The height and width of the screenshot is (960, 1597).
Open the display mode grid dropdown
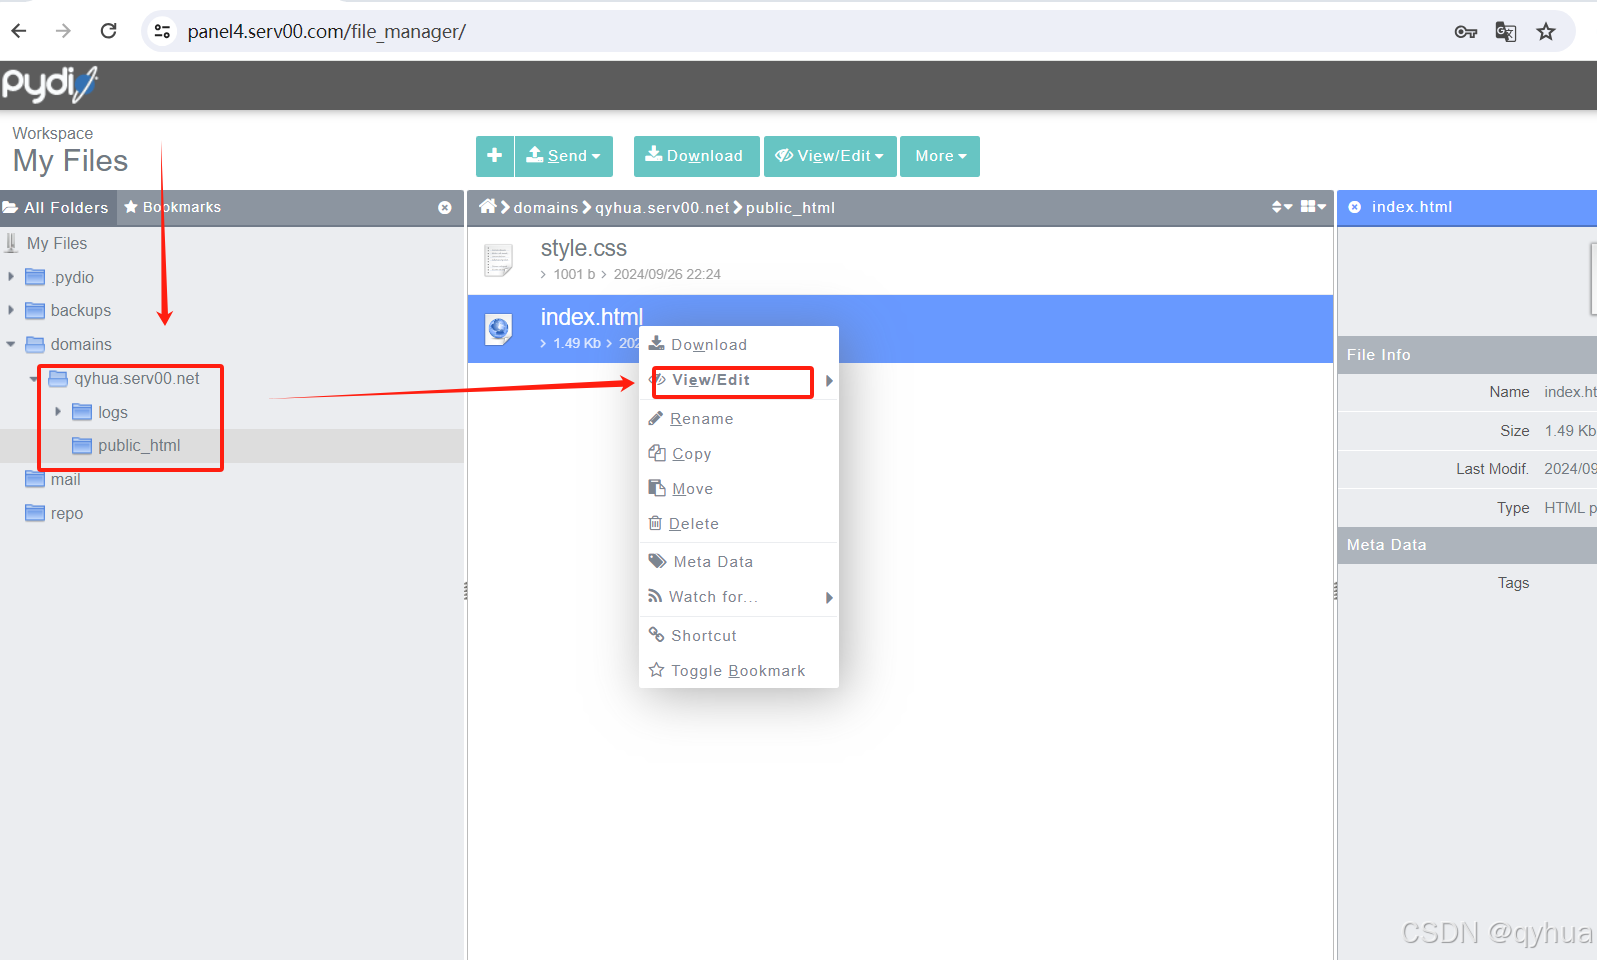tap(1313, 207)
